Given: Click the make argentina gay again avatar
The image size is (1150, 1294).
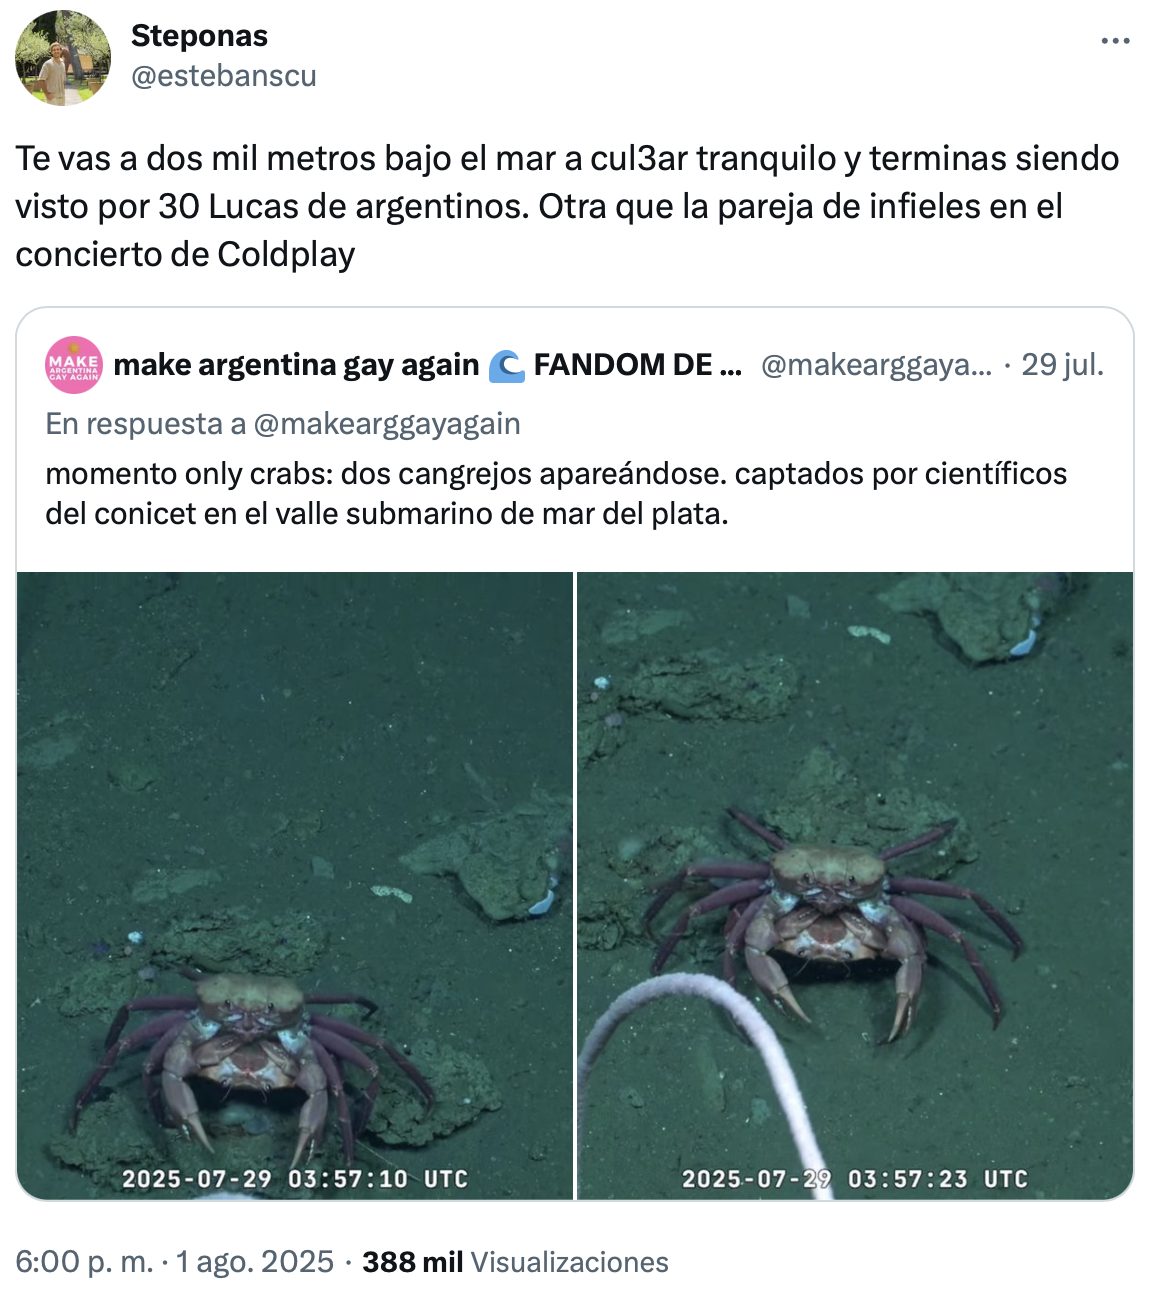Looking at the screenshot, I should pos(74,365).
